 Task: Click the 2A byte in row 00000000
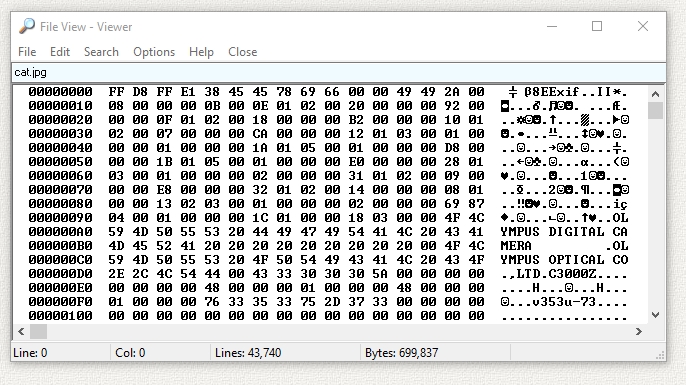pos(452,92)
